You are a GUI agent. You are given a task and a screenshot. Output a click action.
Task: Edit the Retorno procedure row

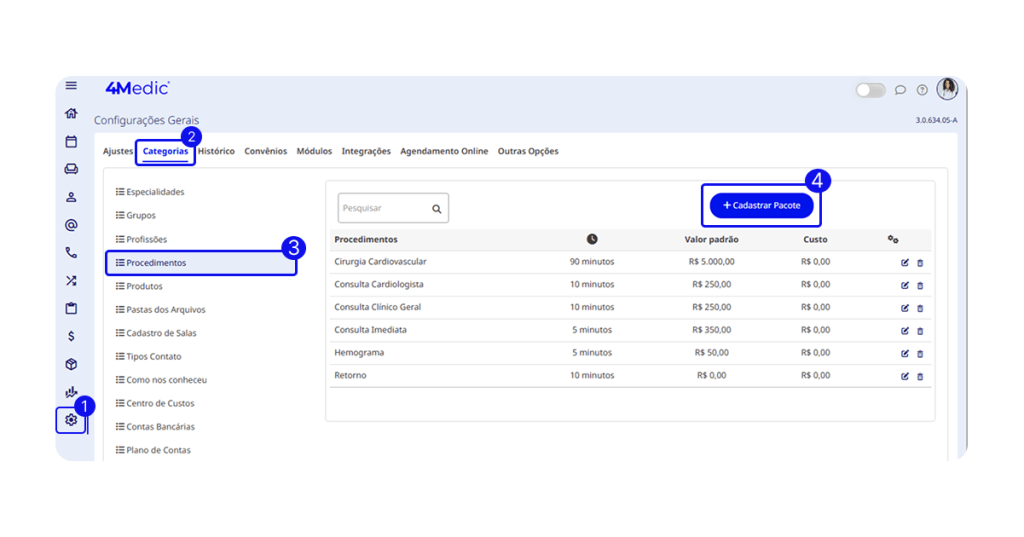(905, 377)
